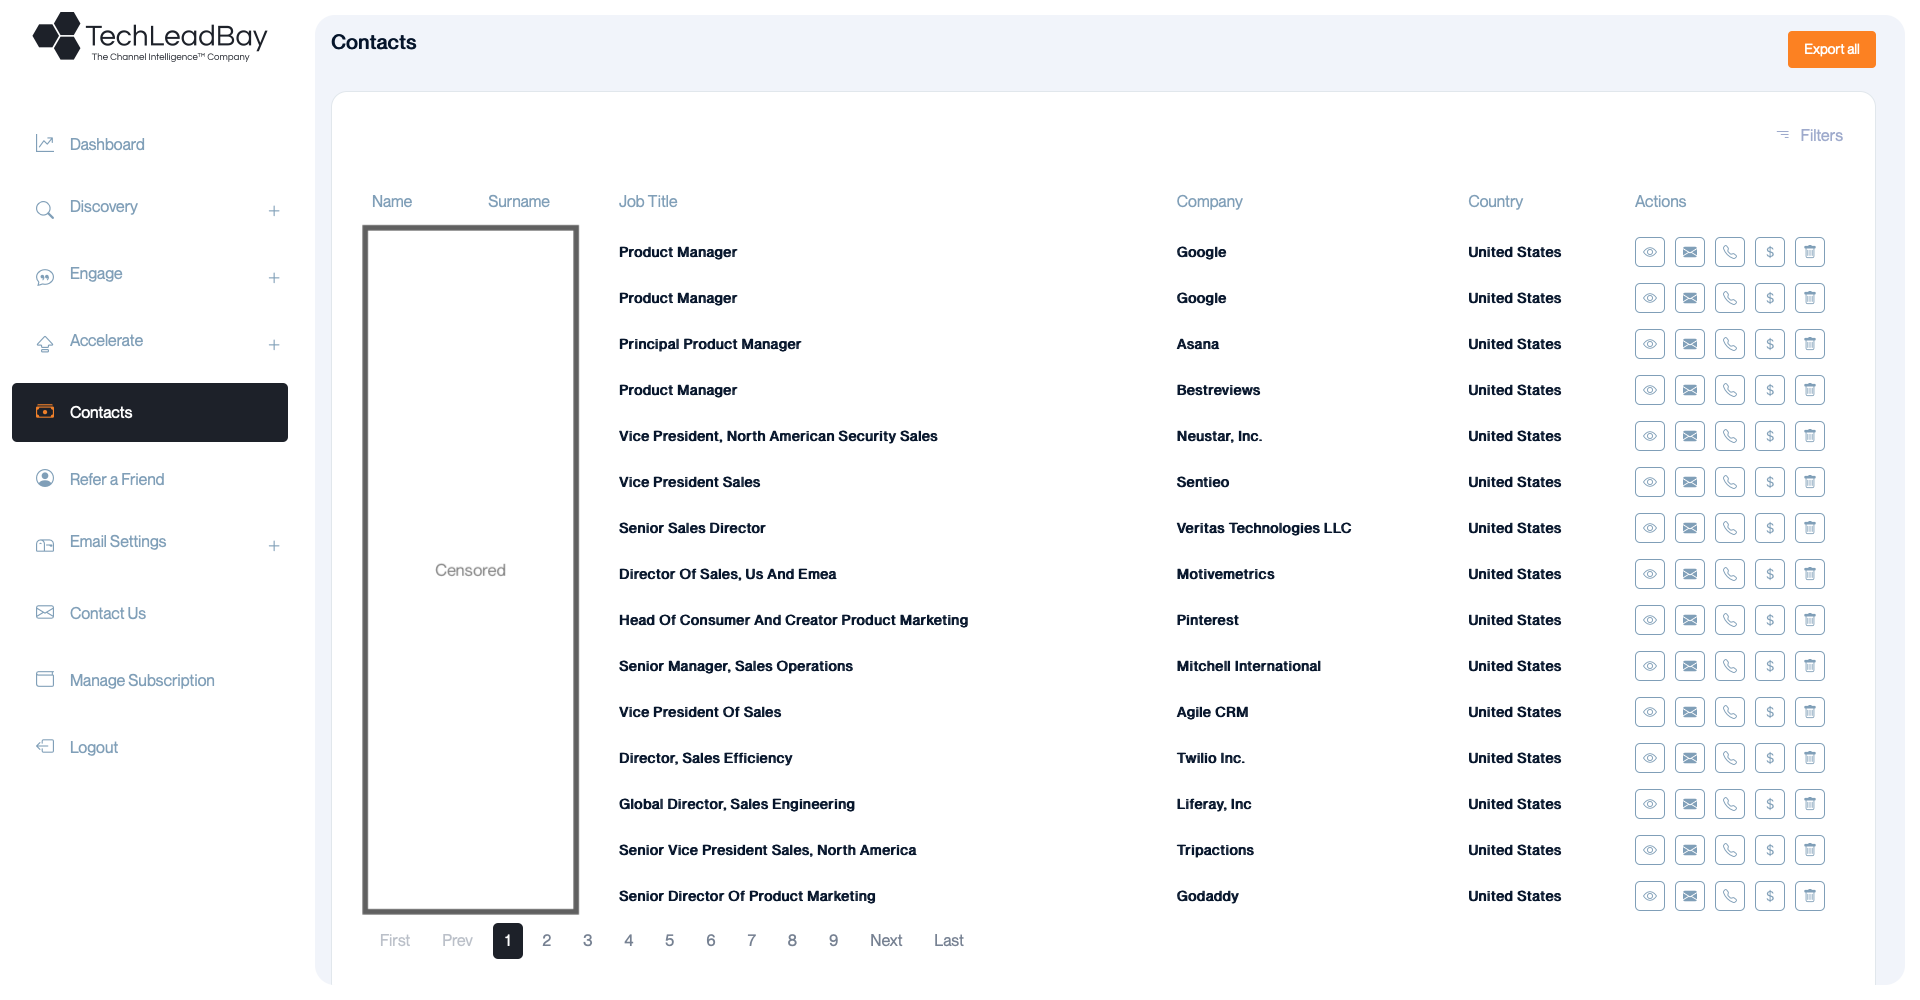This screenshot has width=1920, height=1000.
Task: Select current page 1 button
Action: (508, 941)
